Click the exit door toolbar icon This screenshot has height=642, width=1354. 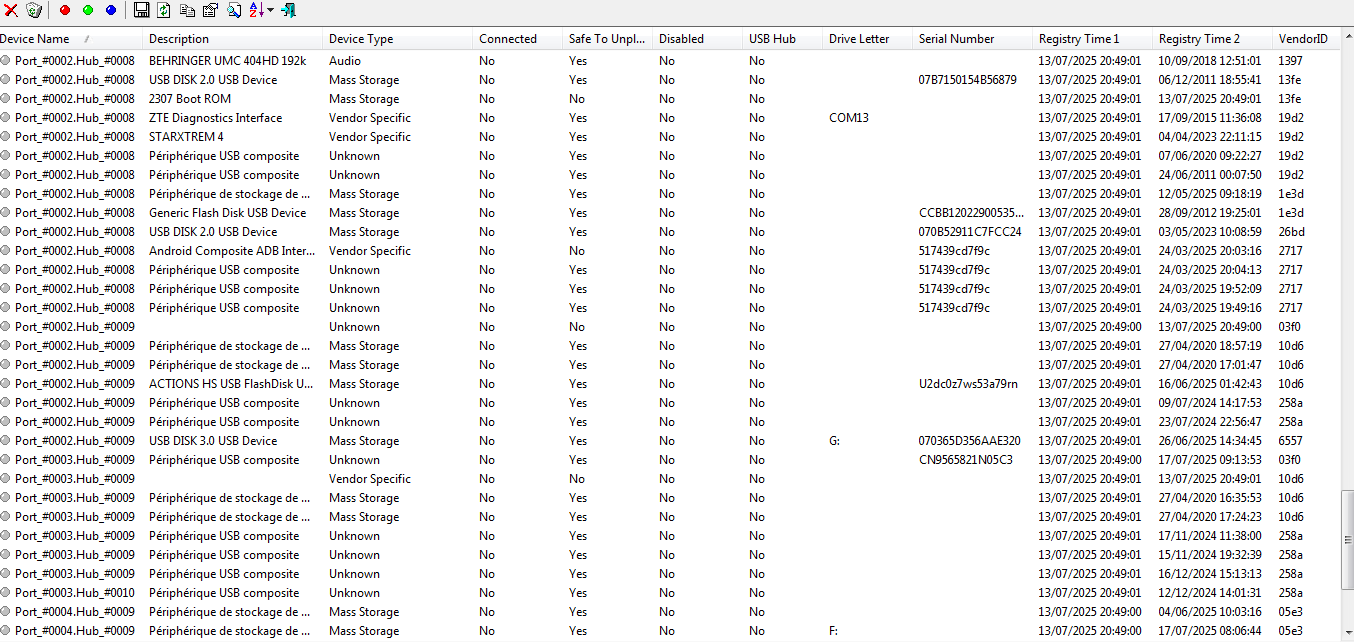pos(289,10)
